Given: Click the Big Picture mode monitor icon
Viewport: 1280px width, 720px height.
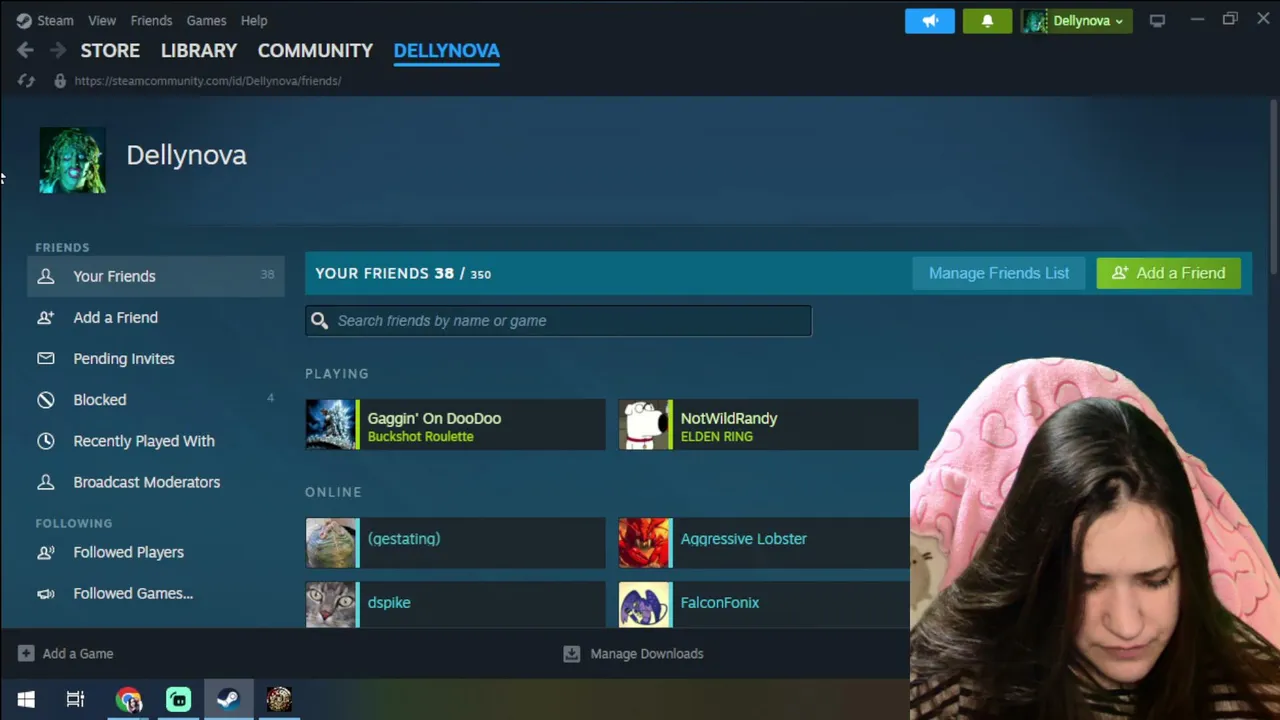Looking at the screenshot, I should (1157, 20).
